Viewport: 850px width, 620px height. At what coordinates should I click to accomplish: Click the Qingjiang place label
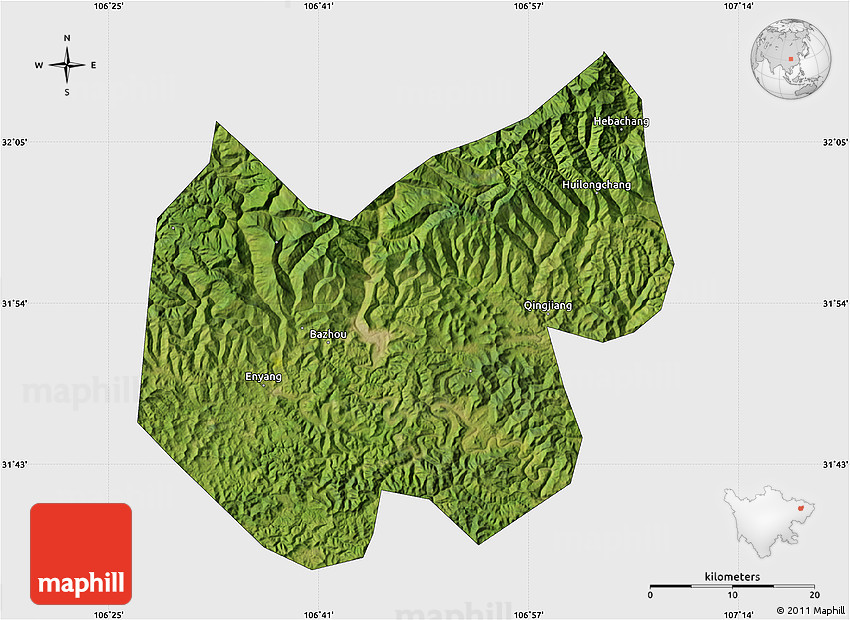548,305
